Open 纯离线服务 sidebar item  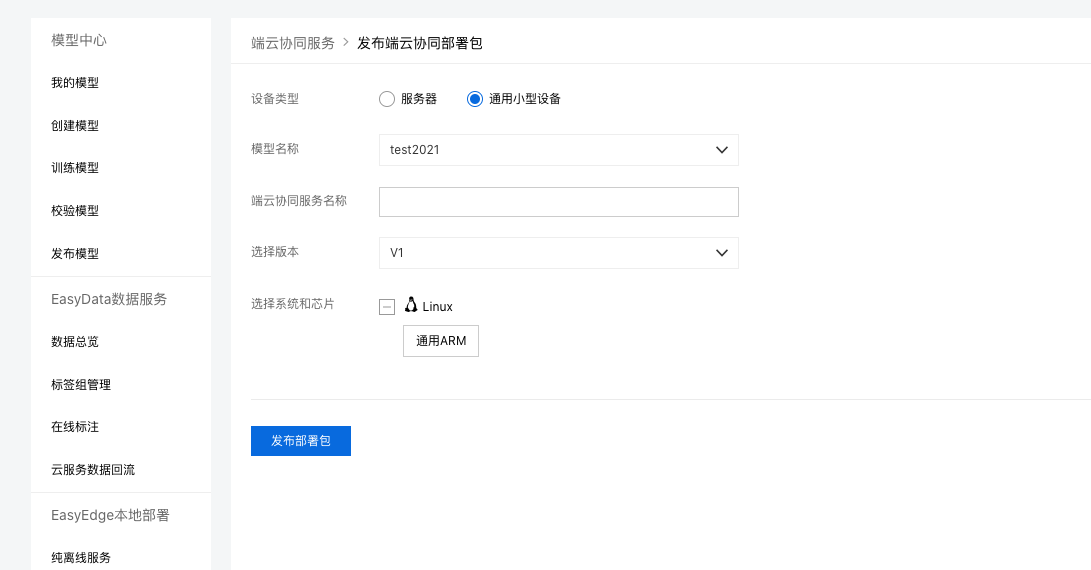click(x=81, y=557)
